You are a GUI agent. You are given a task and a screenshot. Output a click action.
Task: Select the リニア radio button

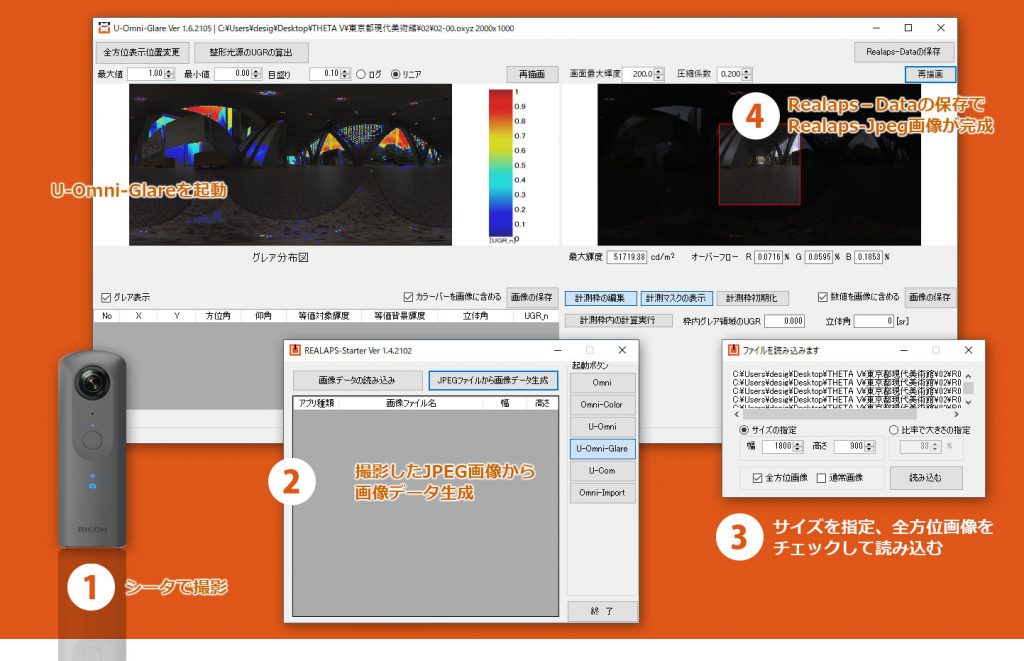(x=395, y=74)
